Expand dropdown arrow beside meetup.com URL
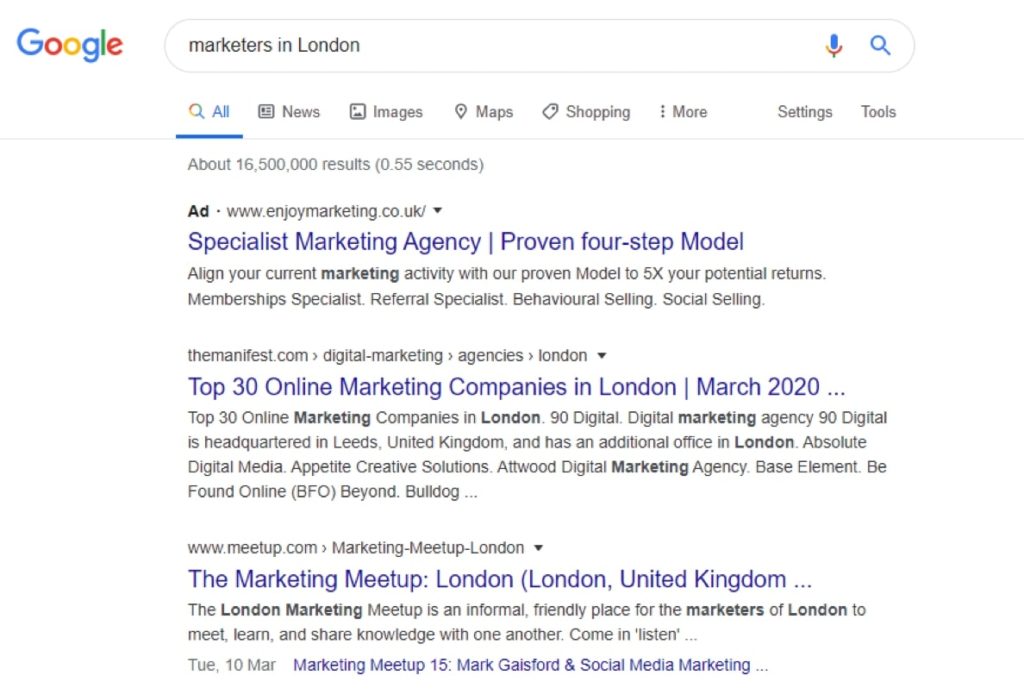 tap(539, 547)
